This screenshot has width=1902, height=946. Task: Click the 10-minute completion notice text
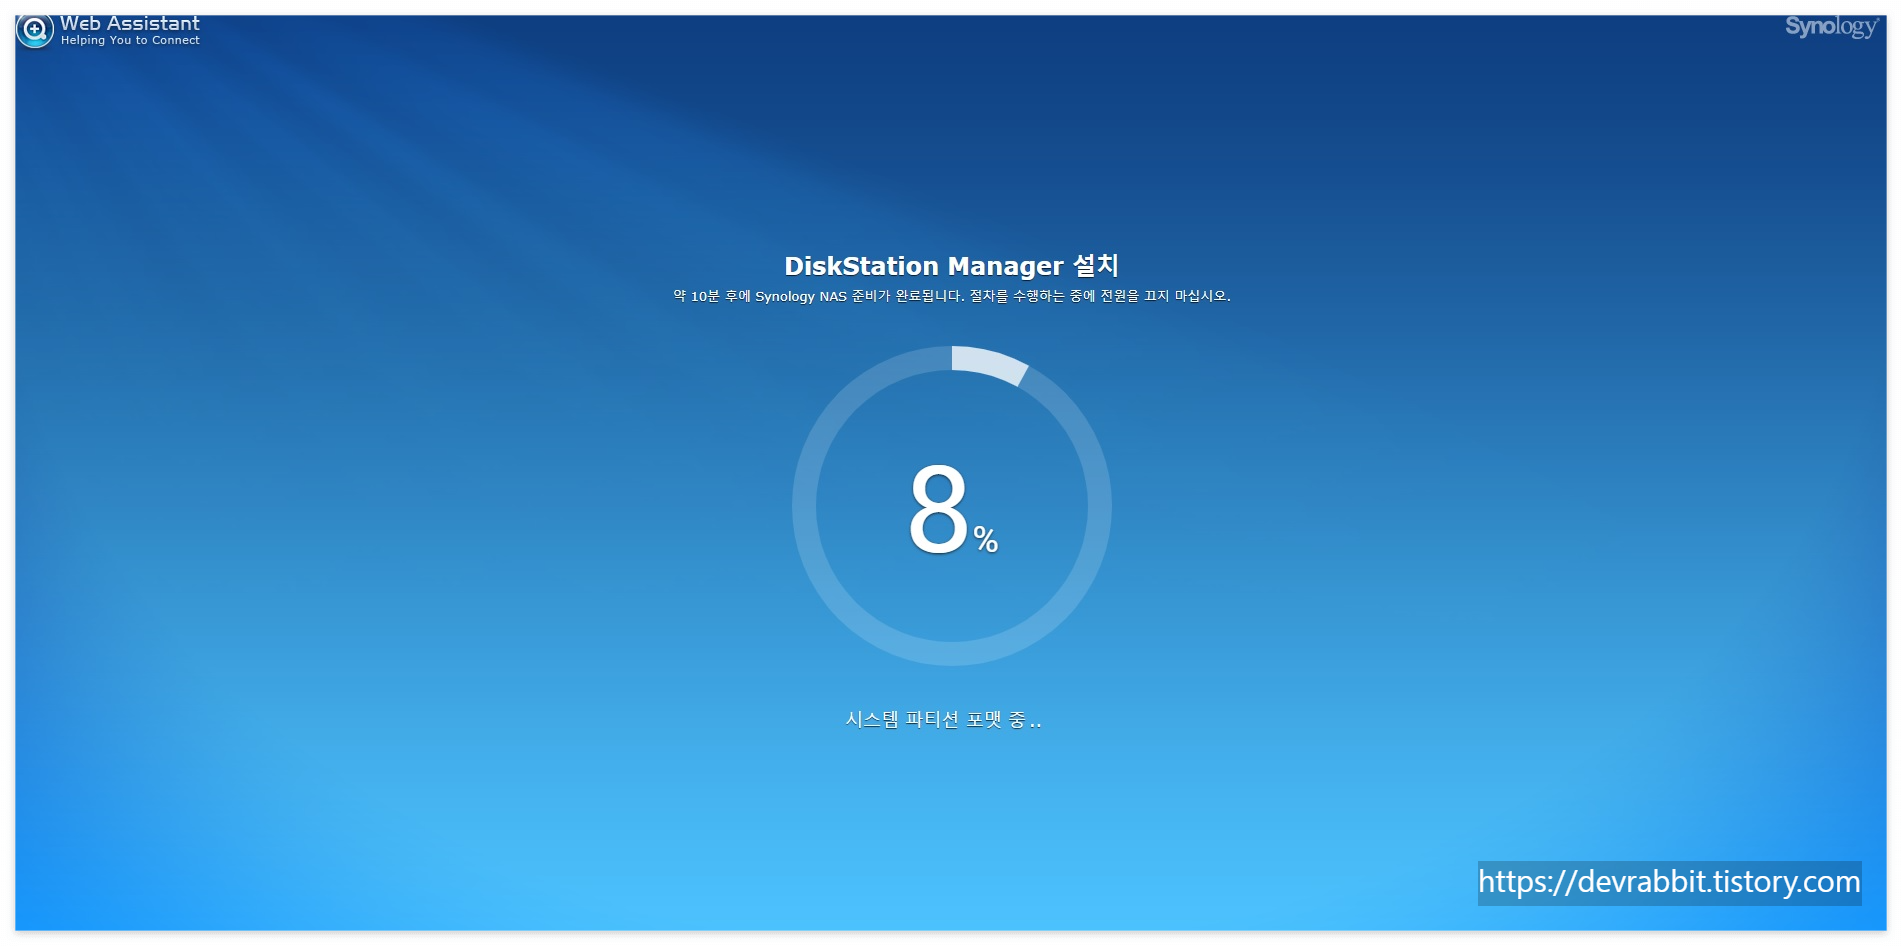tap(951, 296)
